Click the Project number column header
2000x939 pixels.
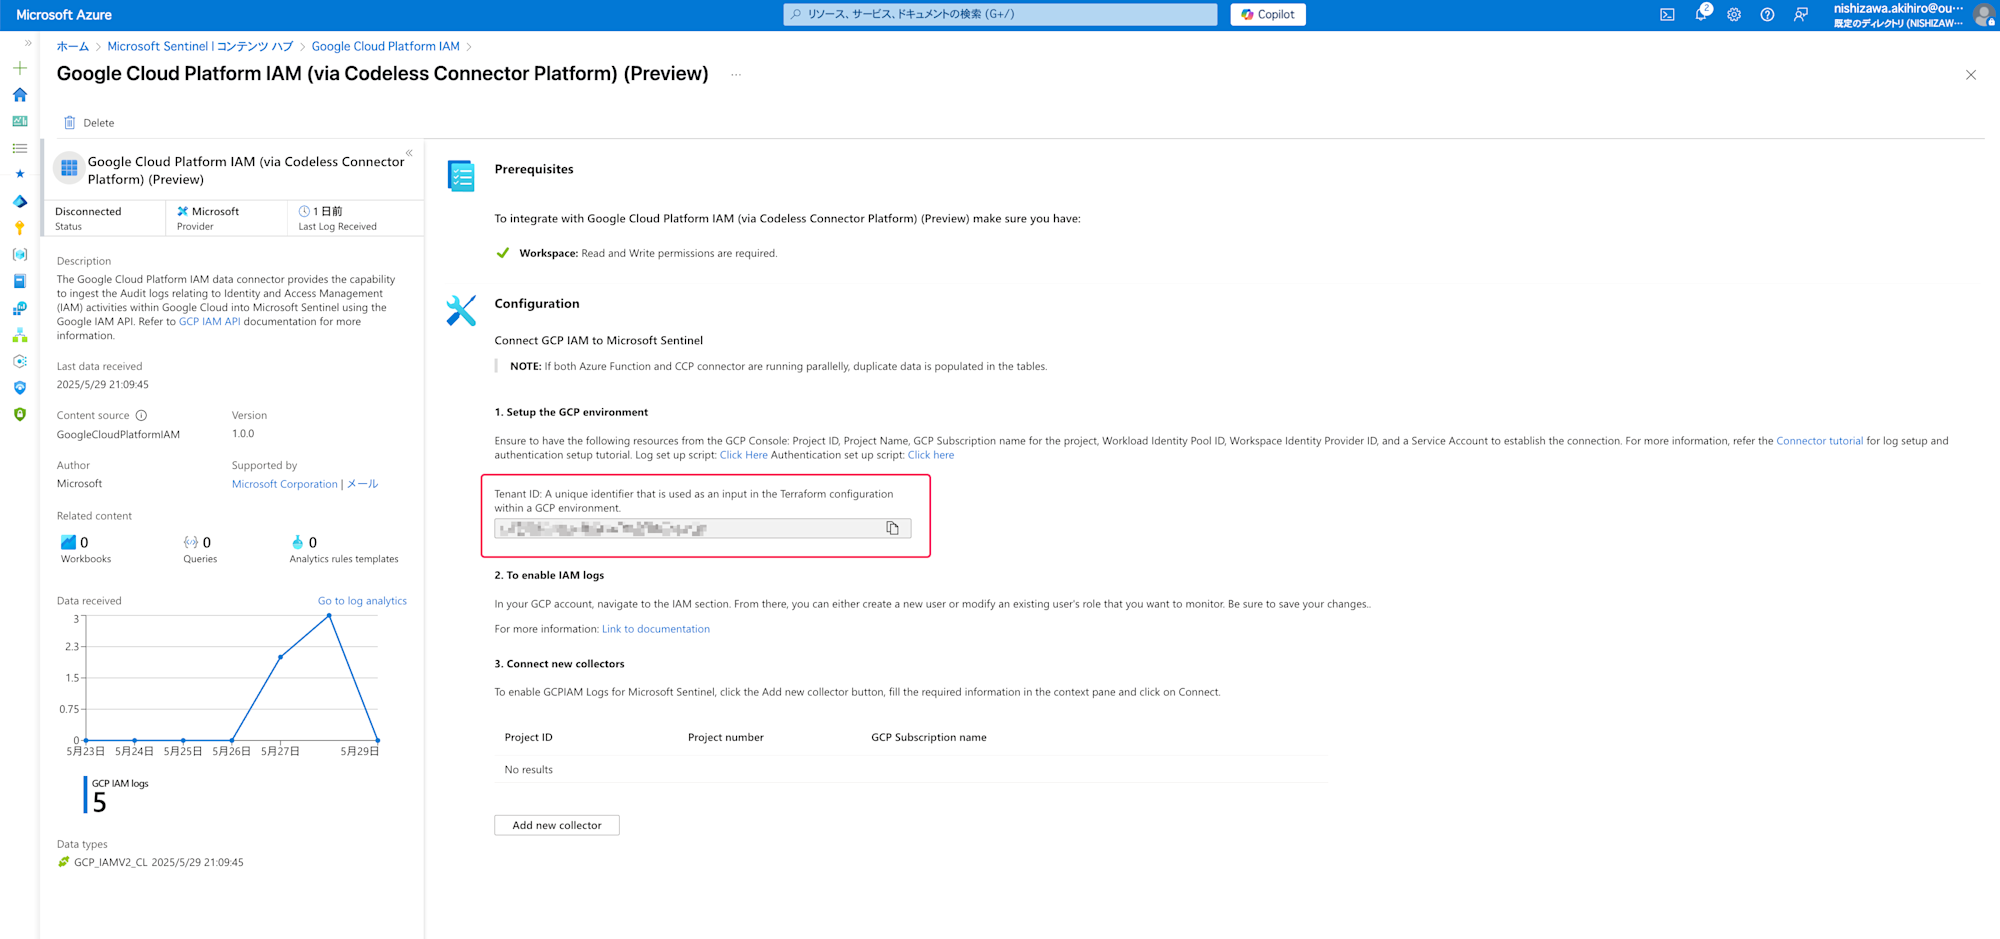click(x=725, y=737)
